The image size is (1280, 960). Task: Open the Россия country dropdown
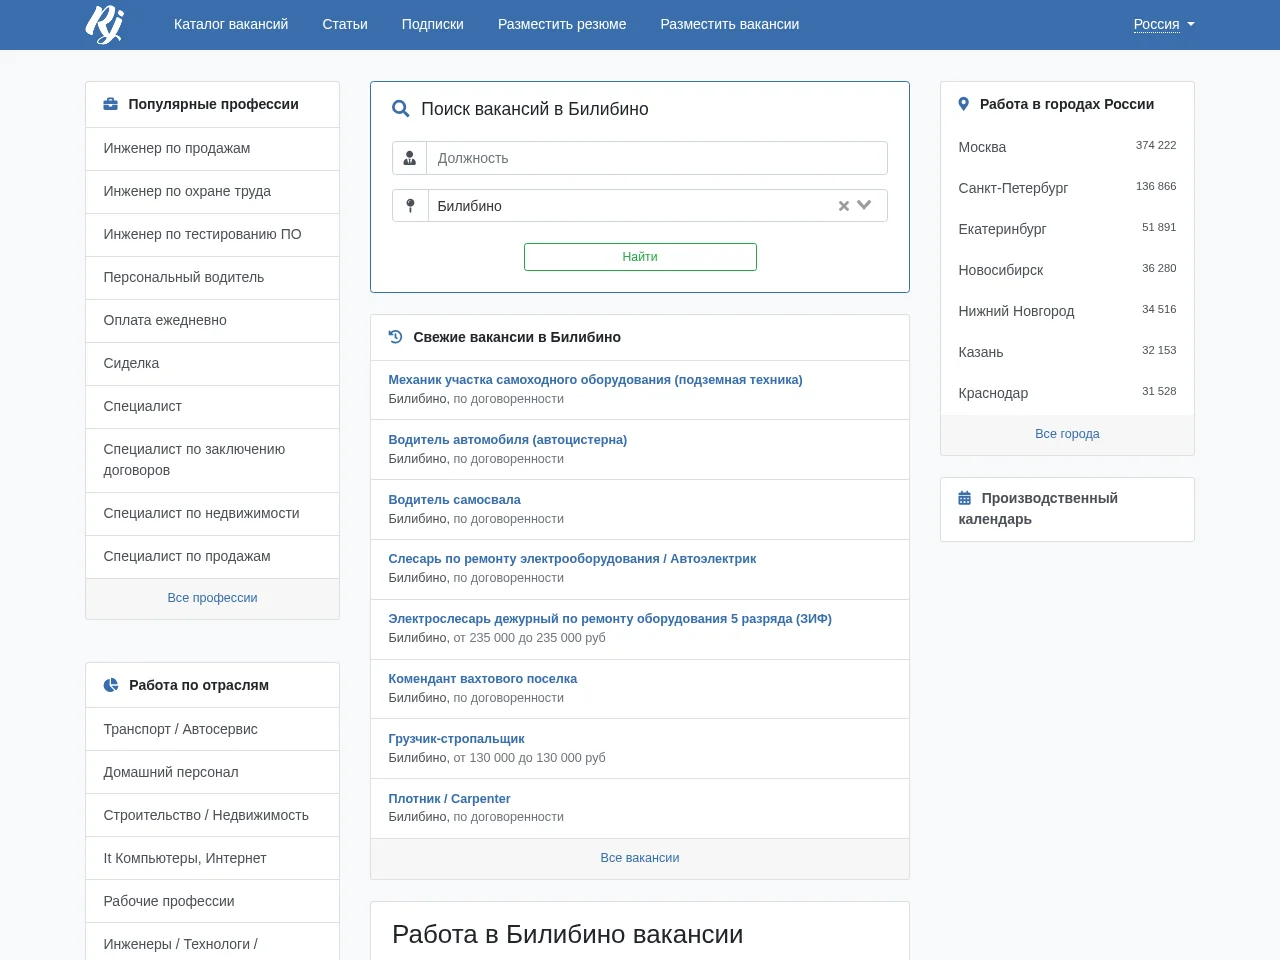click(x=1164, y=24)
